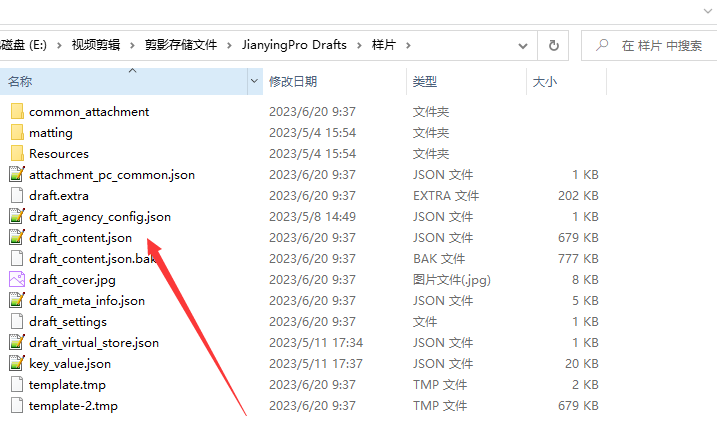Image resolution: width=717 pixels, height=434 pixels.
Task: Click the BAK 文件 type cell
Action: pos(439,259)
